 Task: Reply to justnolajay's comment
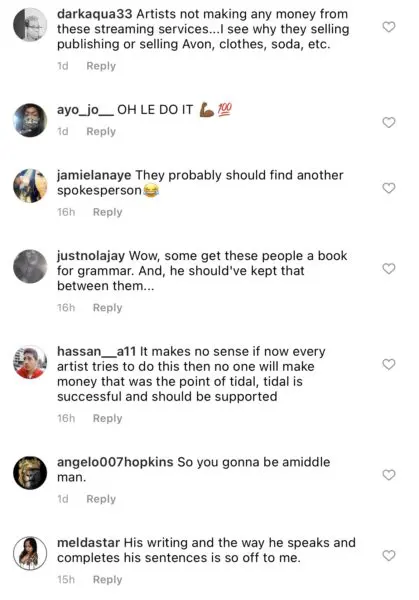point(108,308)
